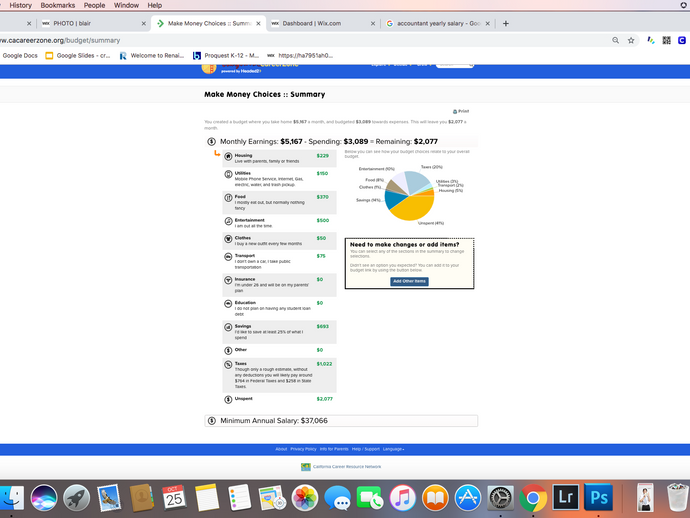Close the Dashboard | Wix.com tab

[x=373, y=23]
